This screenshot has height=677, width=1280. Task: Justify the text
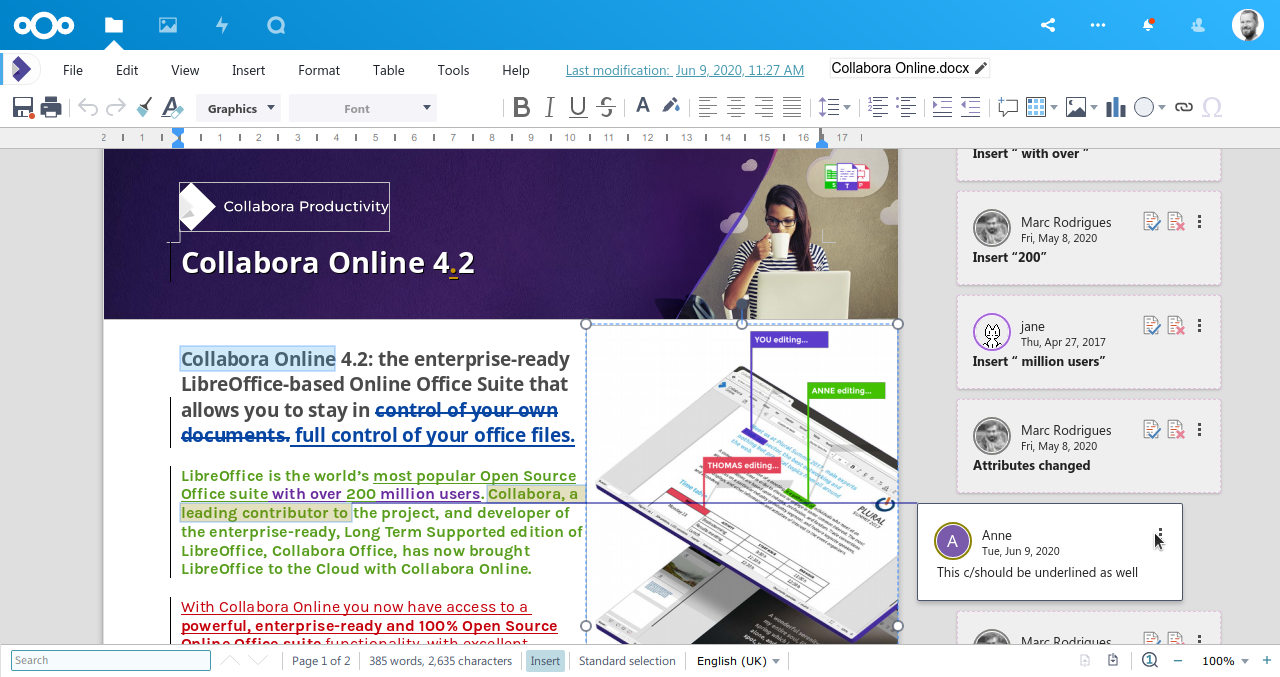pos(792,107)
